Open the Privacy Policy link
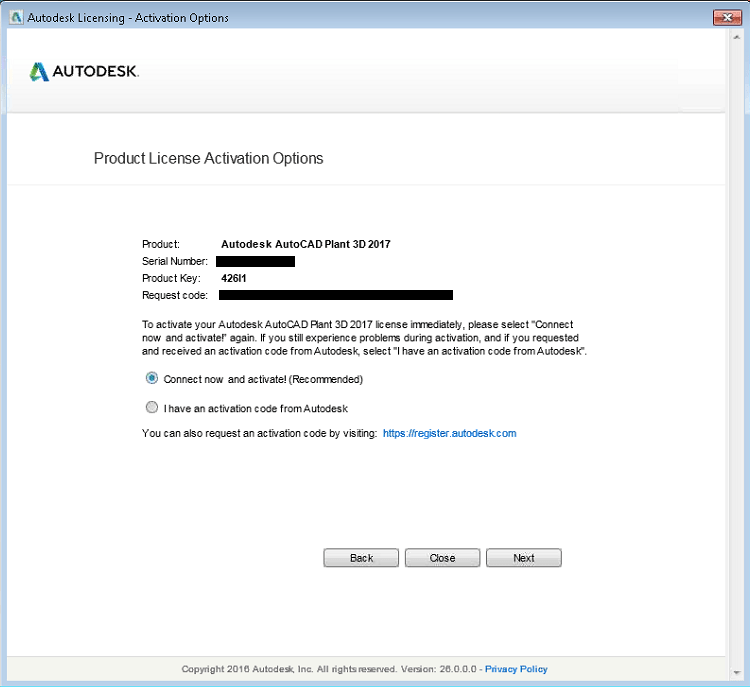 pos(516,669)
